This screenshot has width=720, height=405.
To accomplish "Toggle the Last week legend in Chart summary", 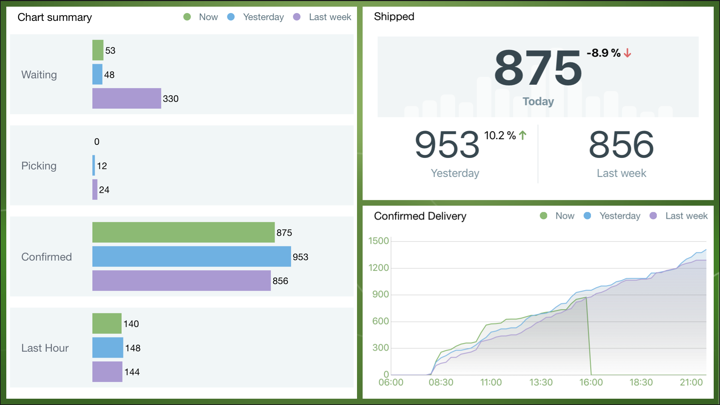I will (322, 17).
